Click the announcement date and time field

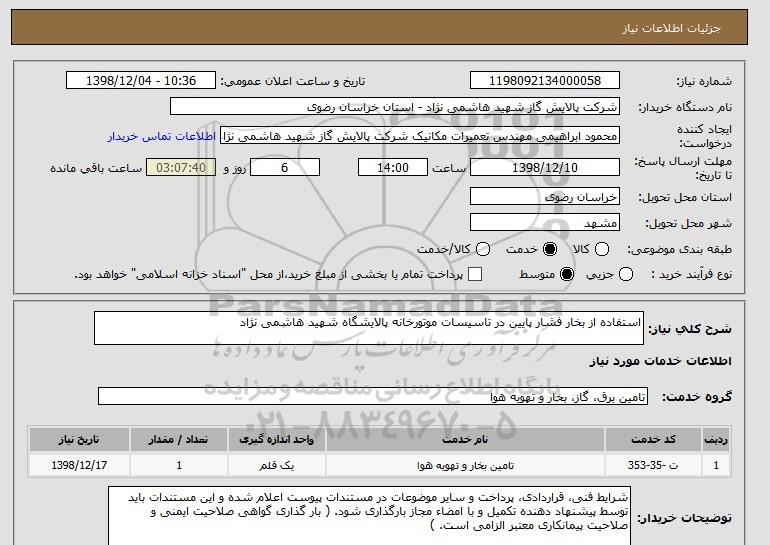[141, 81]
